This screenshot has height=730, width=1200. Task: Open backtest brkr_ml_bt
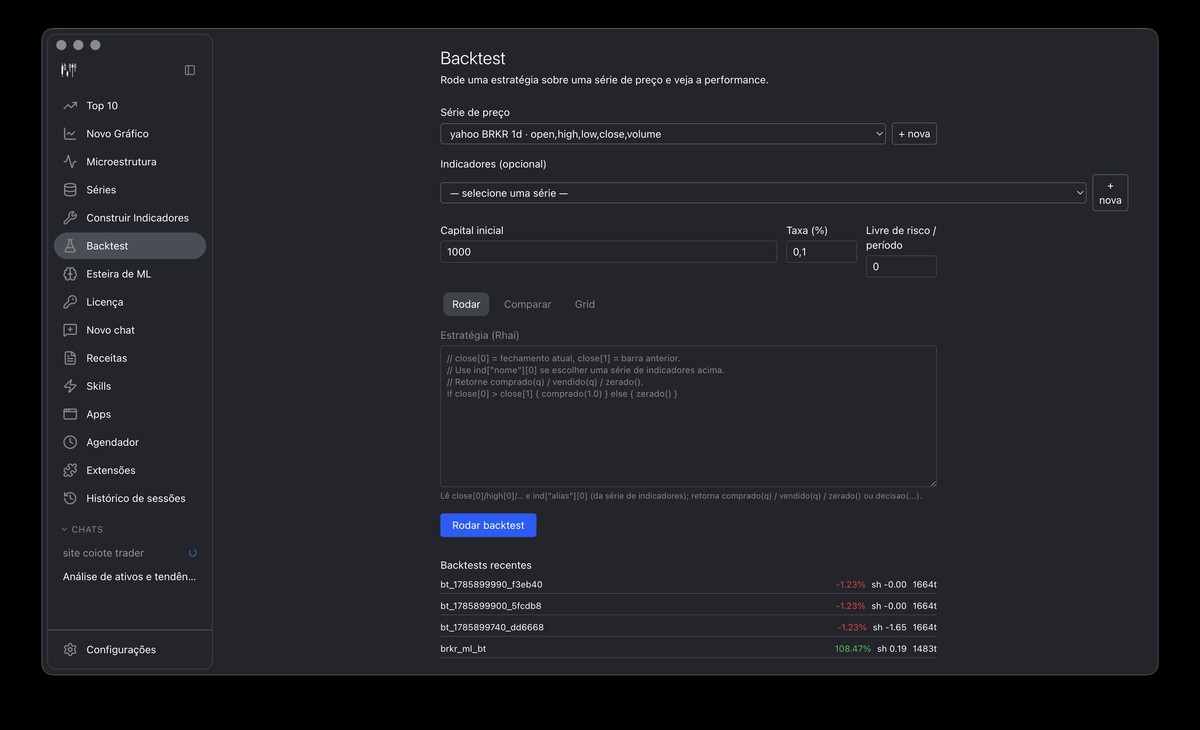688,649
